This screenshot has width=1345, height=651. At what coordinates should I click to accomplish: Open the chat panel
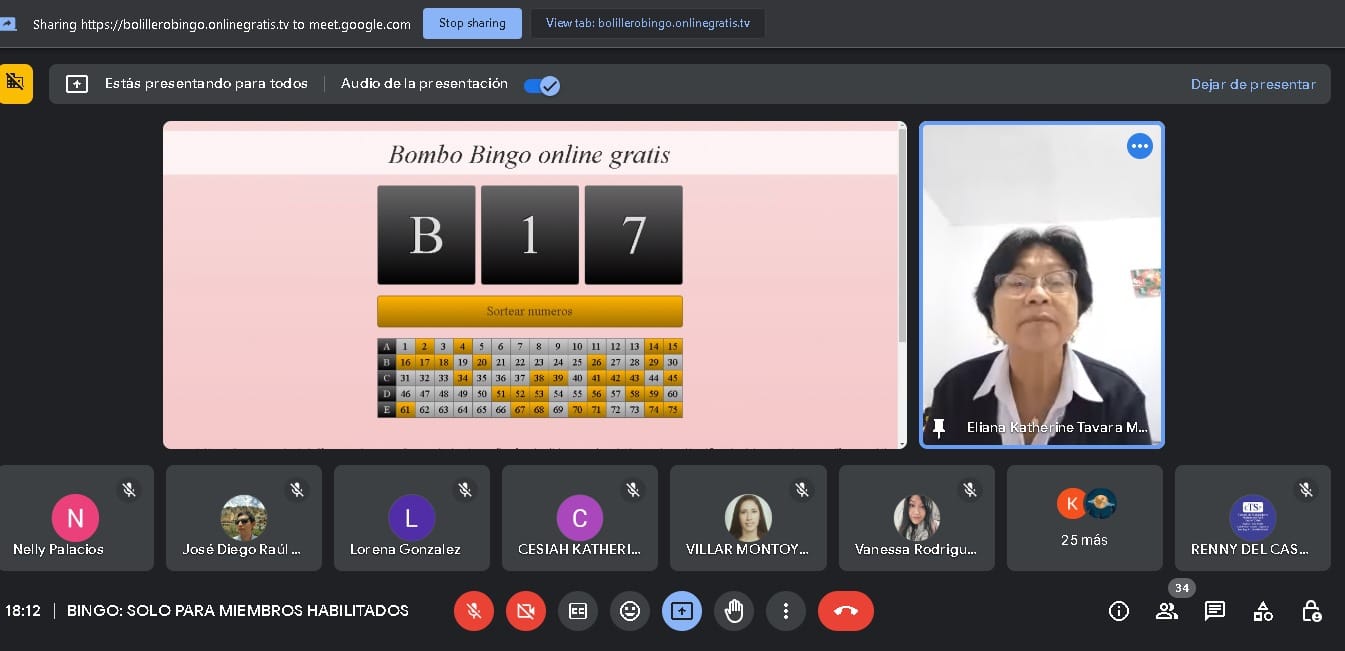coord(1215,611)
